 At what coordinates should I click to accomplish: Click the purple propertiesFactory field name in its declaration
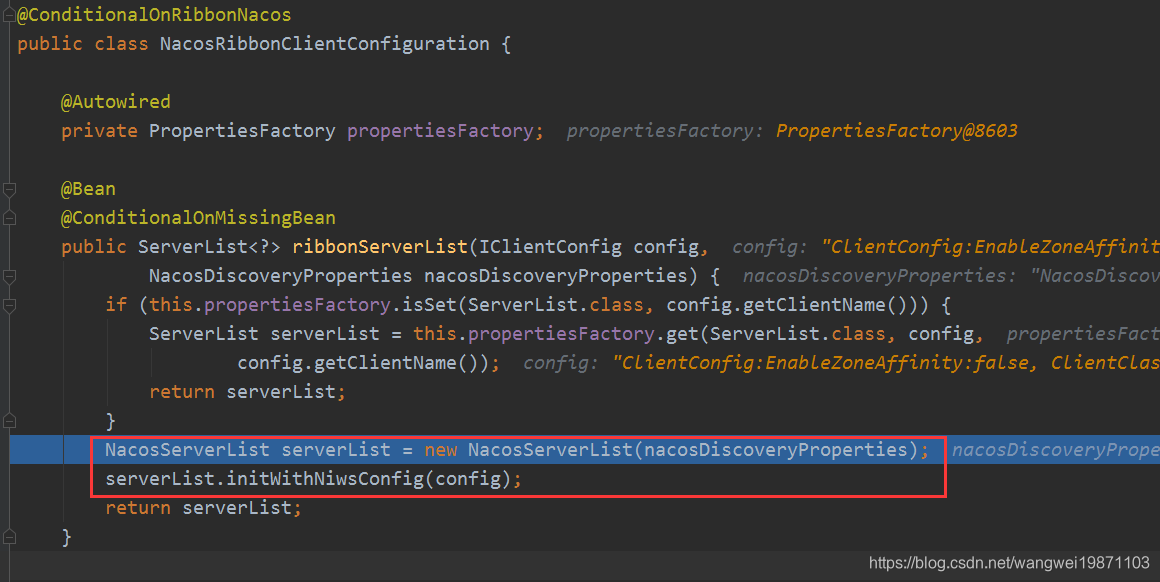click(x=440, y=131)
